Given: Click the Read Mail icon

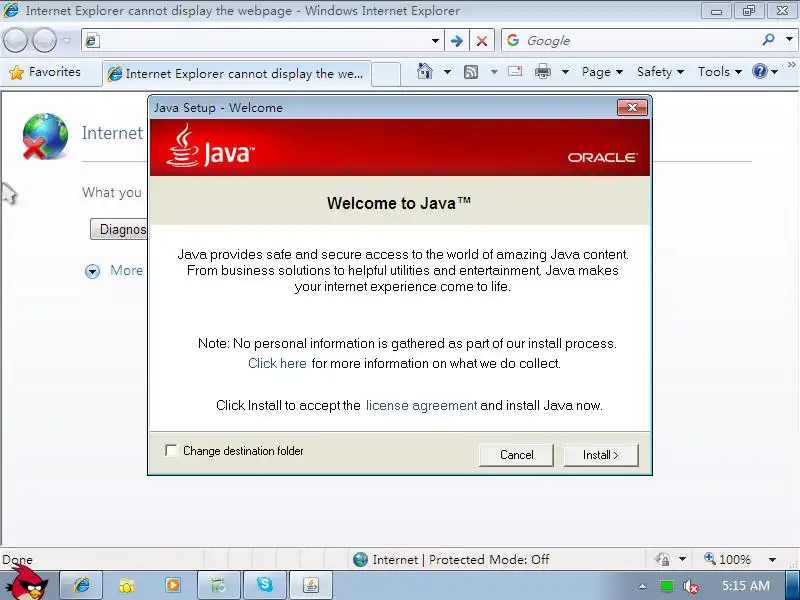Looking at the screenshot, I should pyautogui.click(x=515, y=71).
